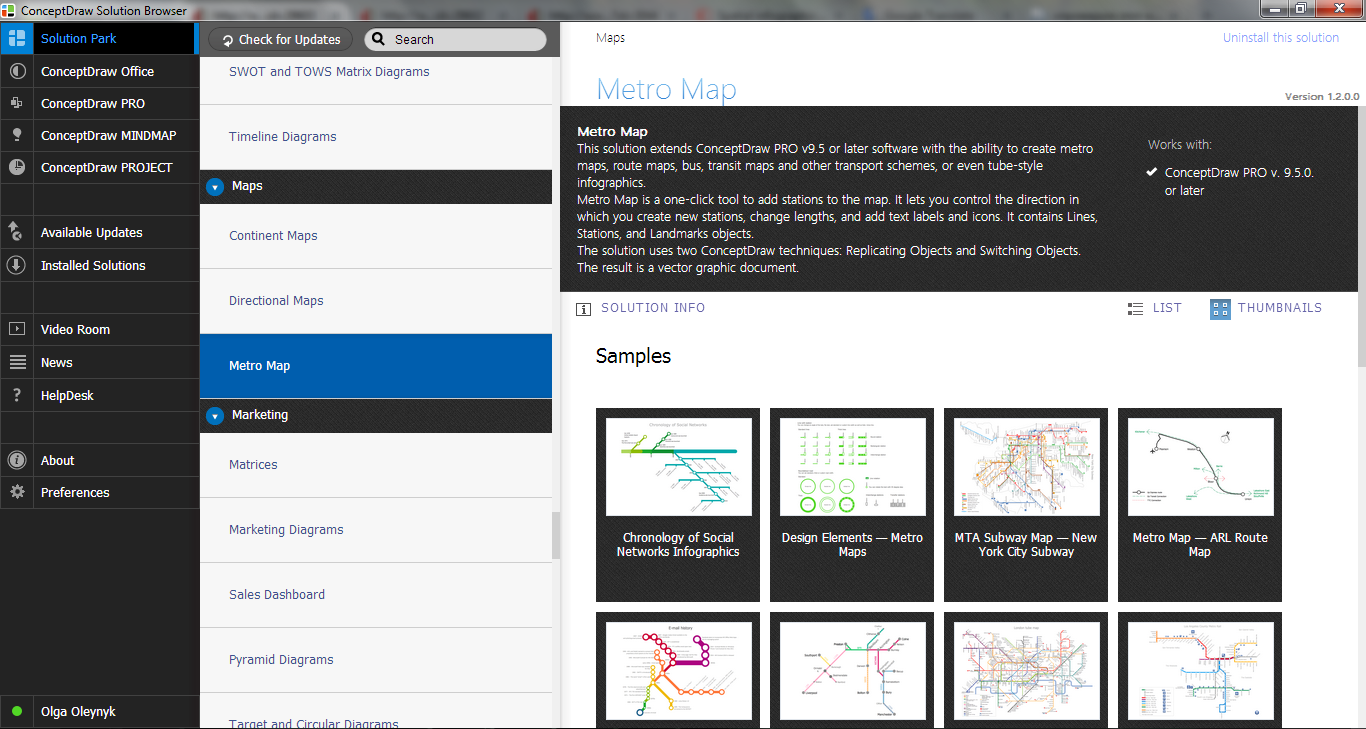This screenshot has height=729, width=1366.
Task: Click the ConceptDraw PRO icon
Action: 16,104
